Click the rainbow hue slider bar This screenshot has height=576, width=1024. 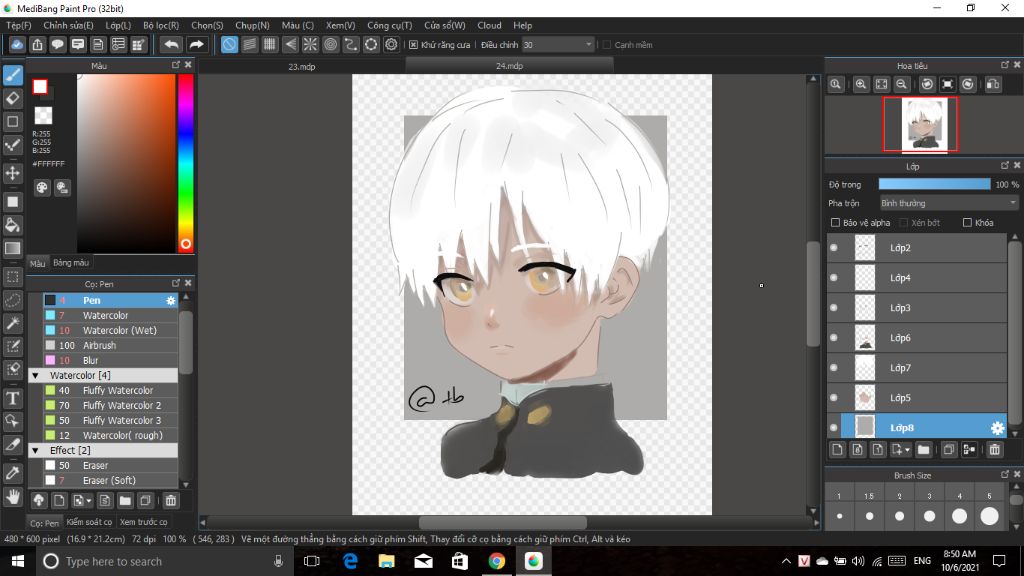[185, 163]
